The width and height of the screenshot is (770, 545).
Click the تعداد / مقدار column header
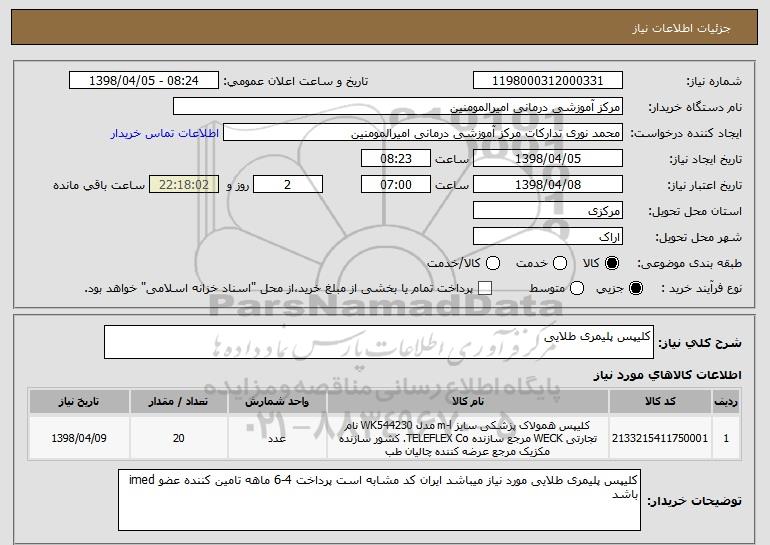[178, 402]
